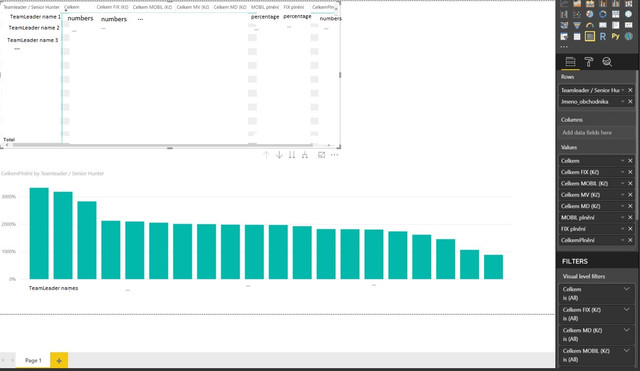Choose the Card visual
The image size is (640, 371).
click(603, 25)
